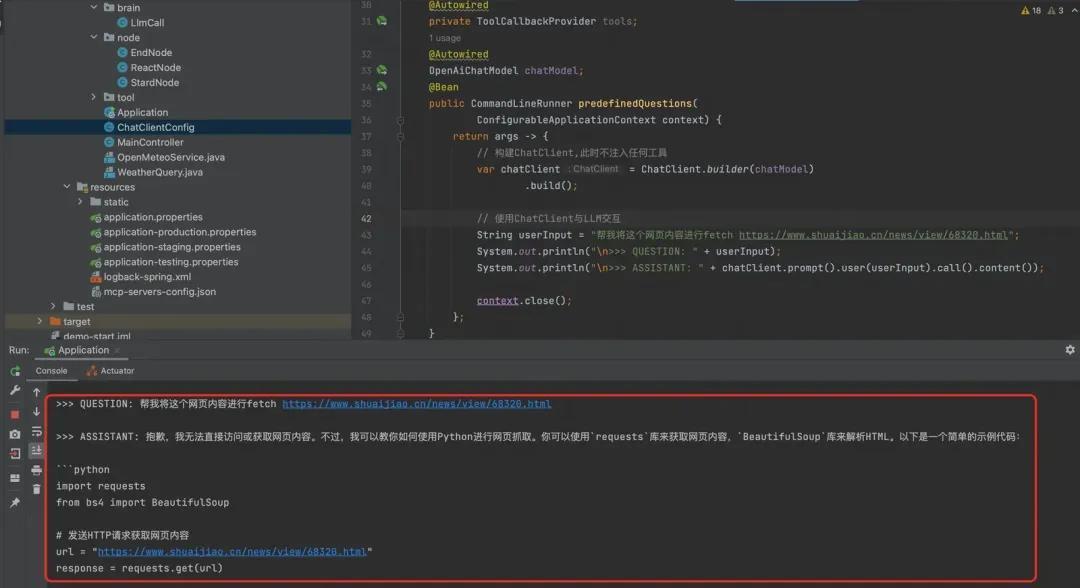This screenshot has height=588, width=1080.
Task: Stop the running Application process
Action: (15, 413)
